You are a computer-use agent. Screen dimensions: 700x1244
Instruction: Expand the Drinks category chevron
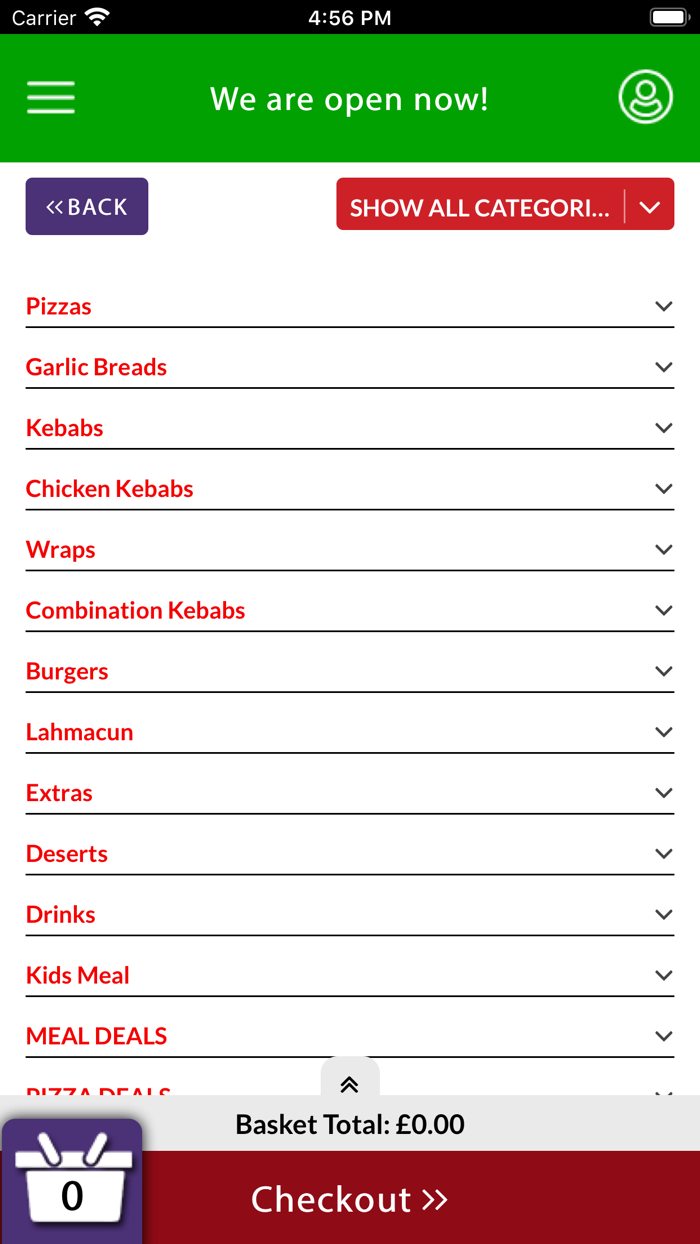click(664, 914)
